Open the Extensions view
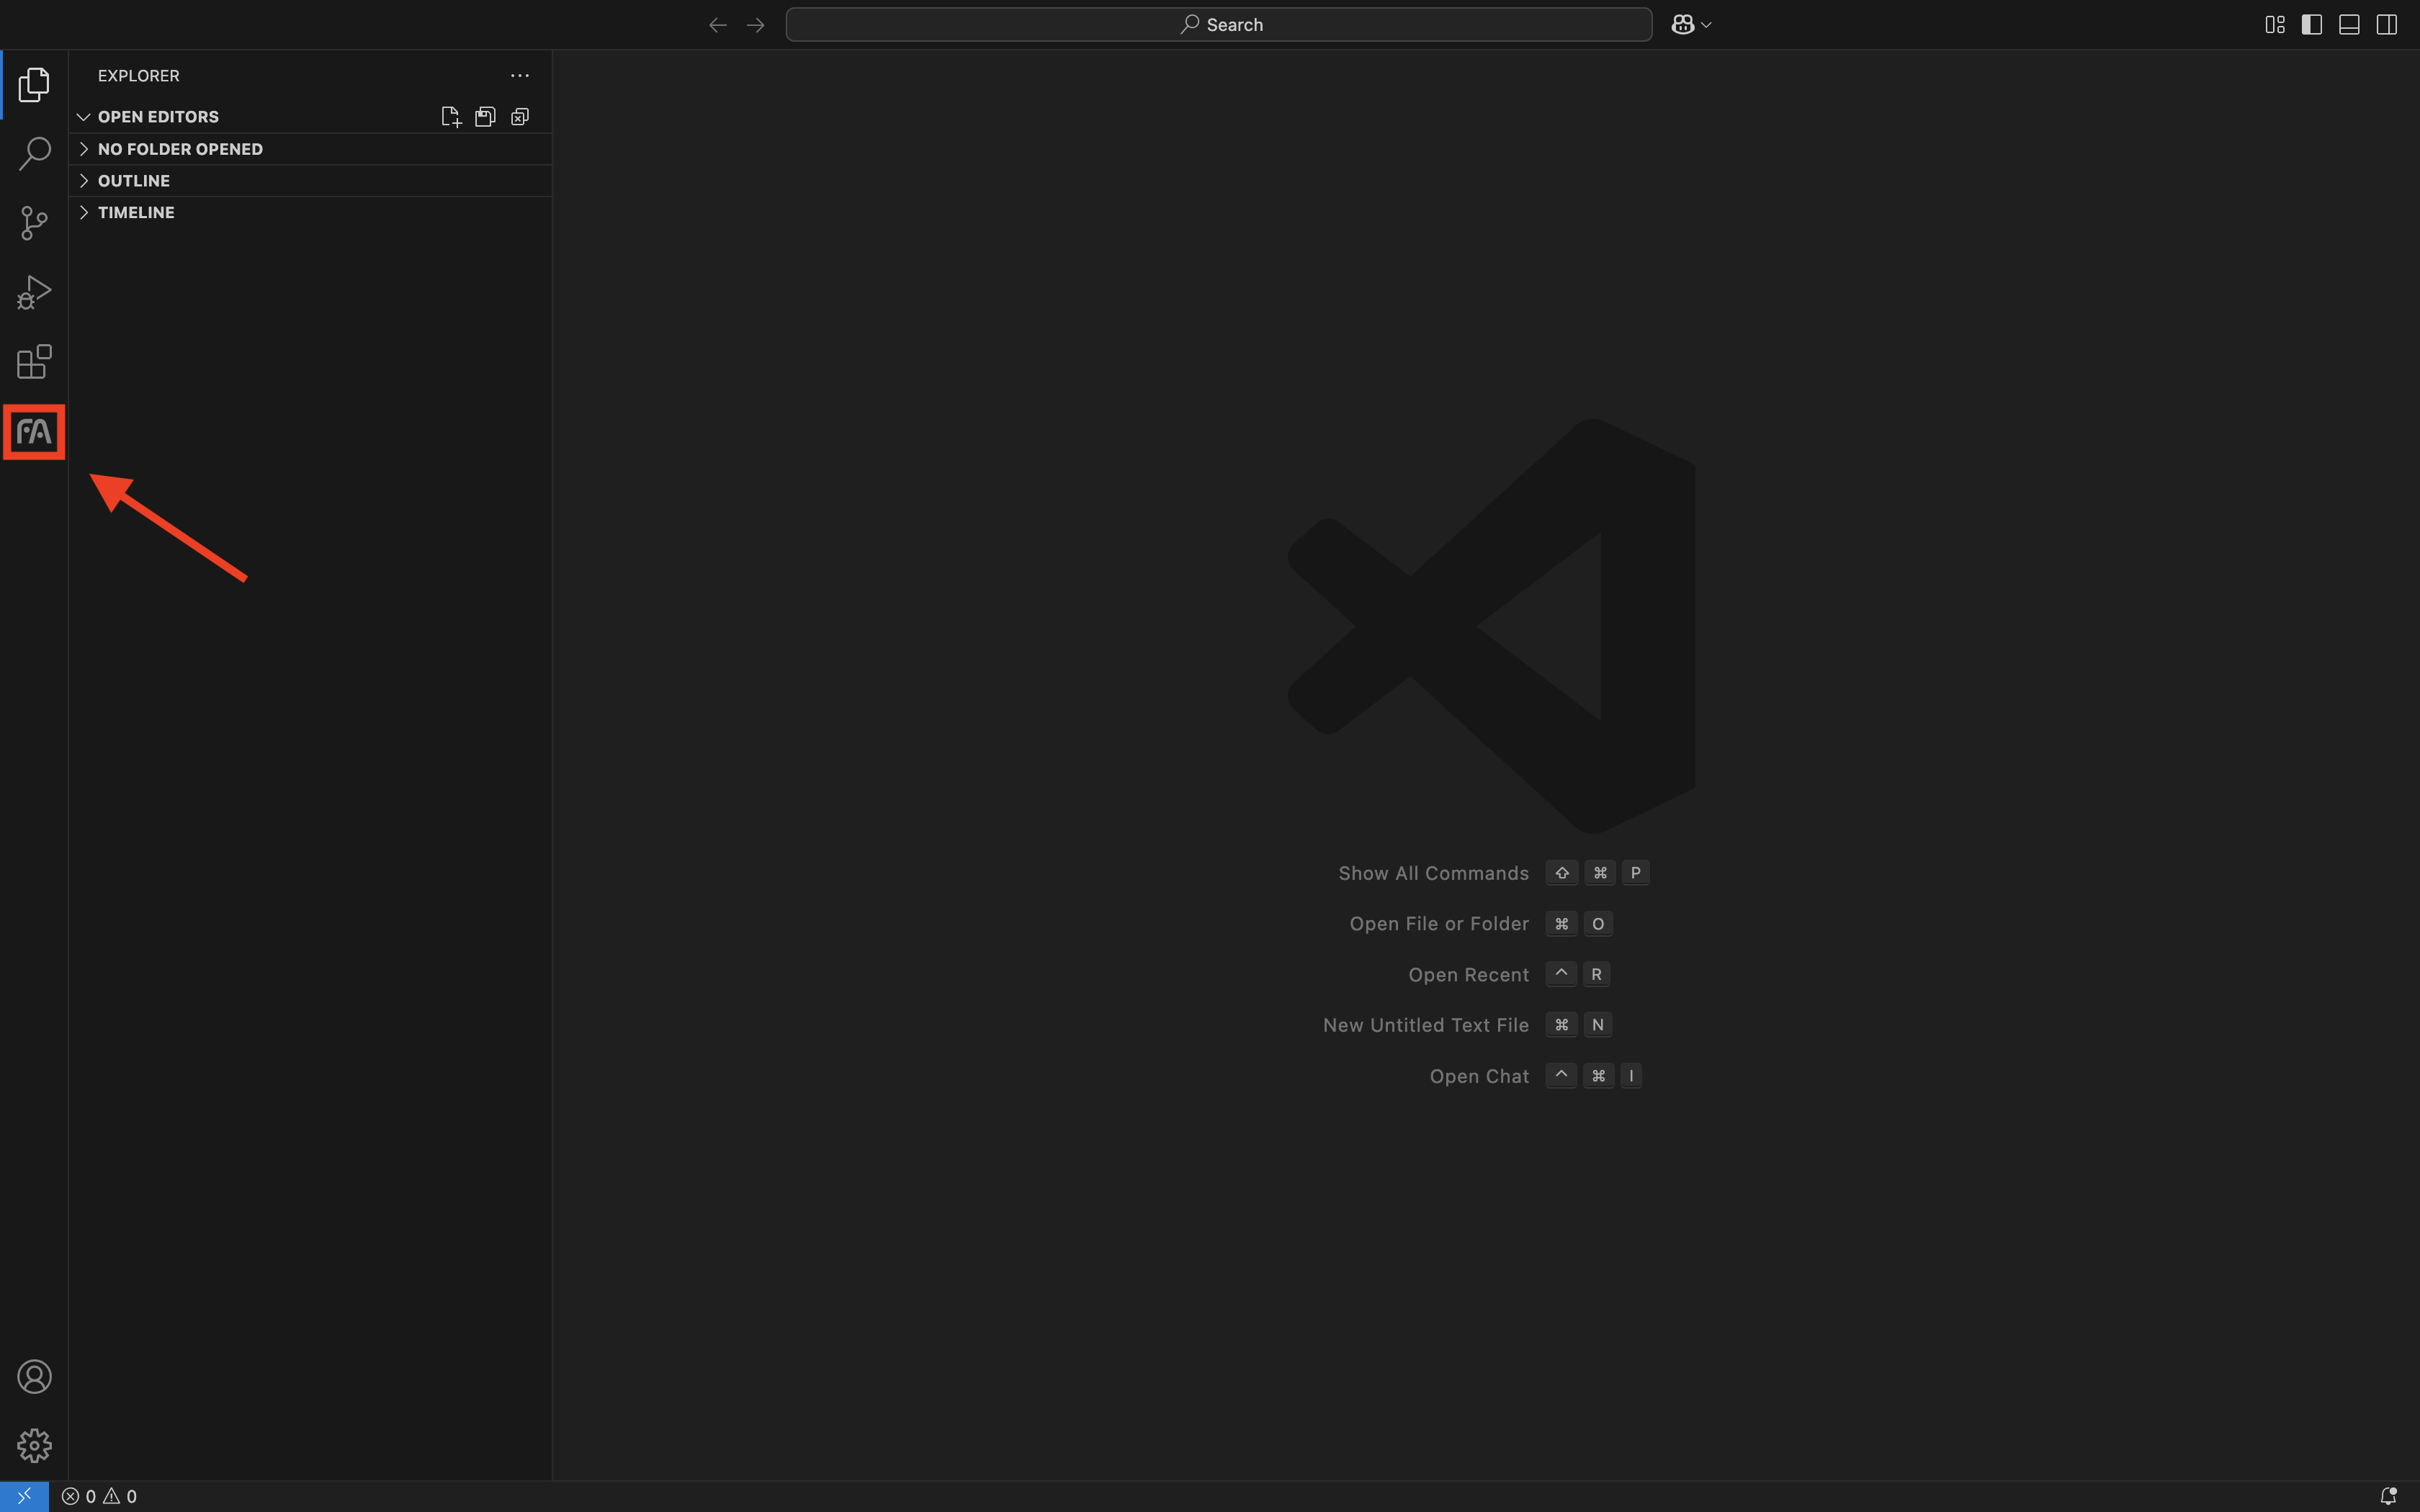This screenshot has height=1512, width=2420. 34,361
